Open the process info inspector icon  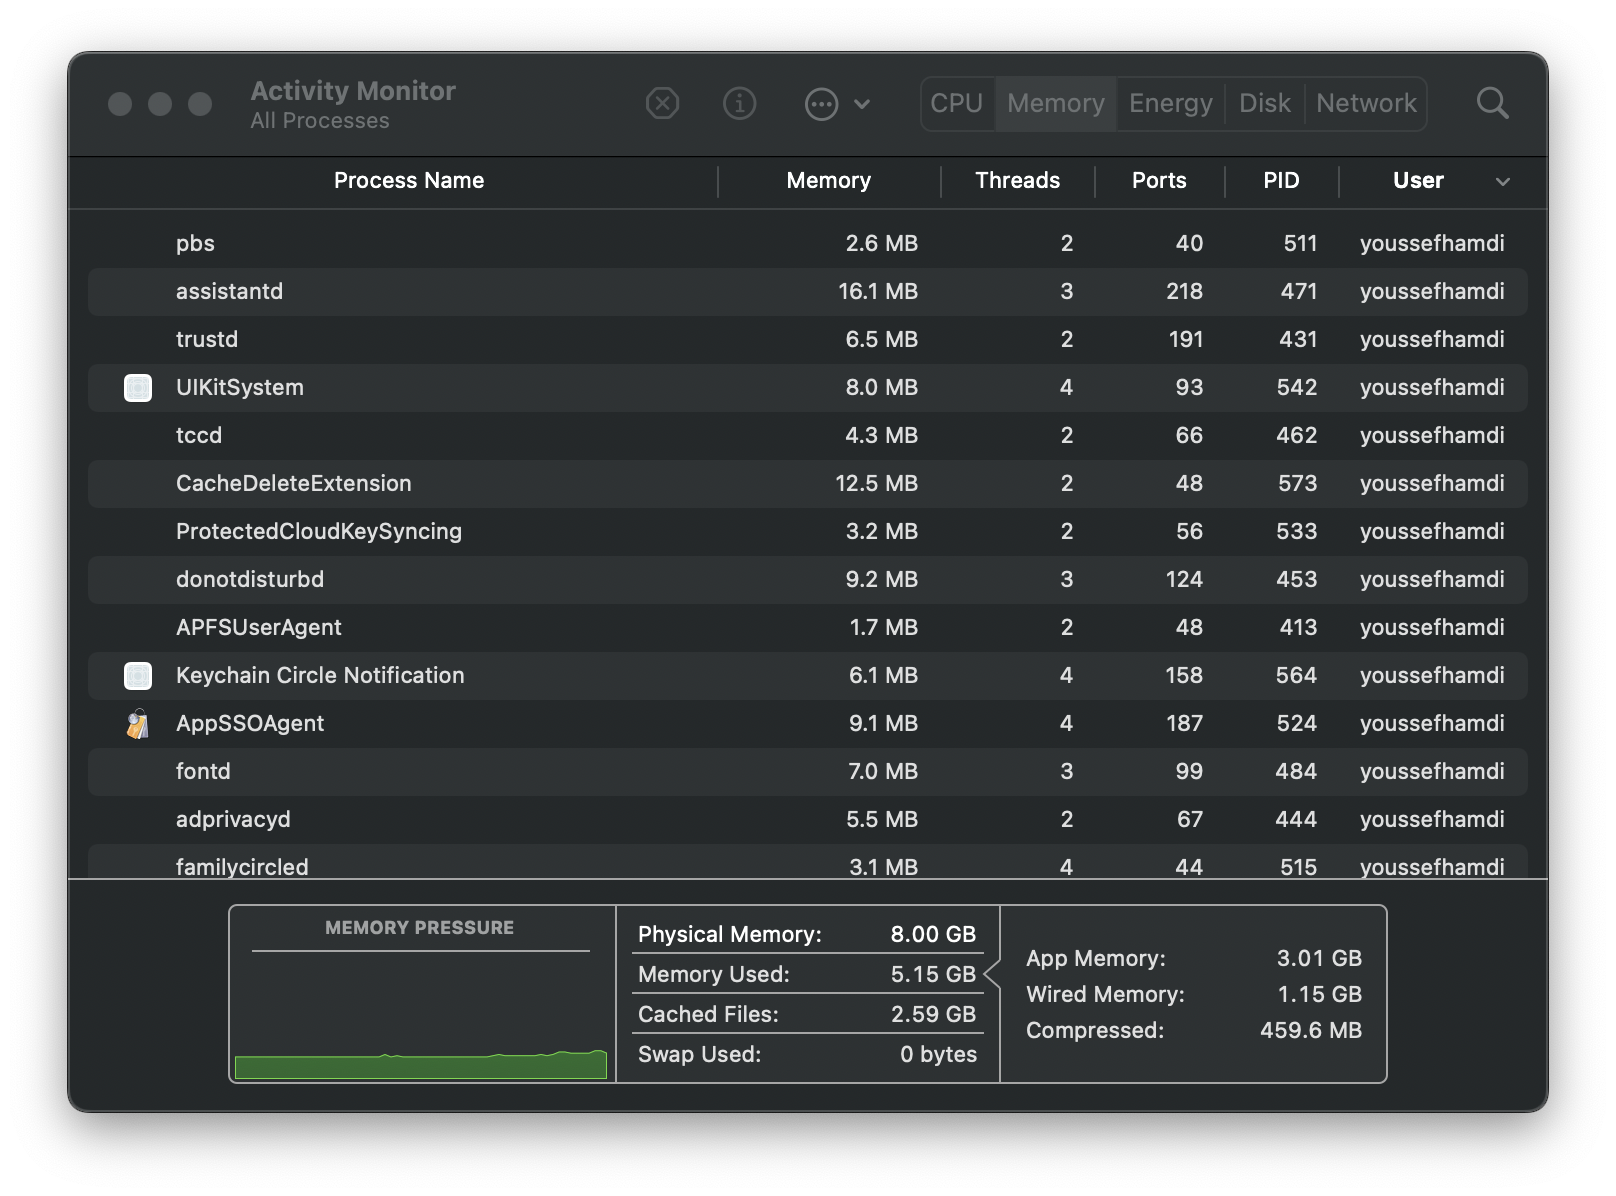point(739,103)
